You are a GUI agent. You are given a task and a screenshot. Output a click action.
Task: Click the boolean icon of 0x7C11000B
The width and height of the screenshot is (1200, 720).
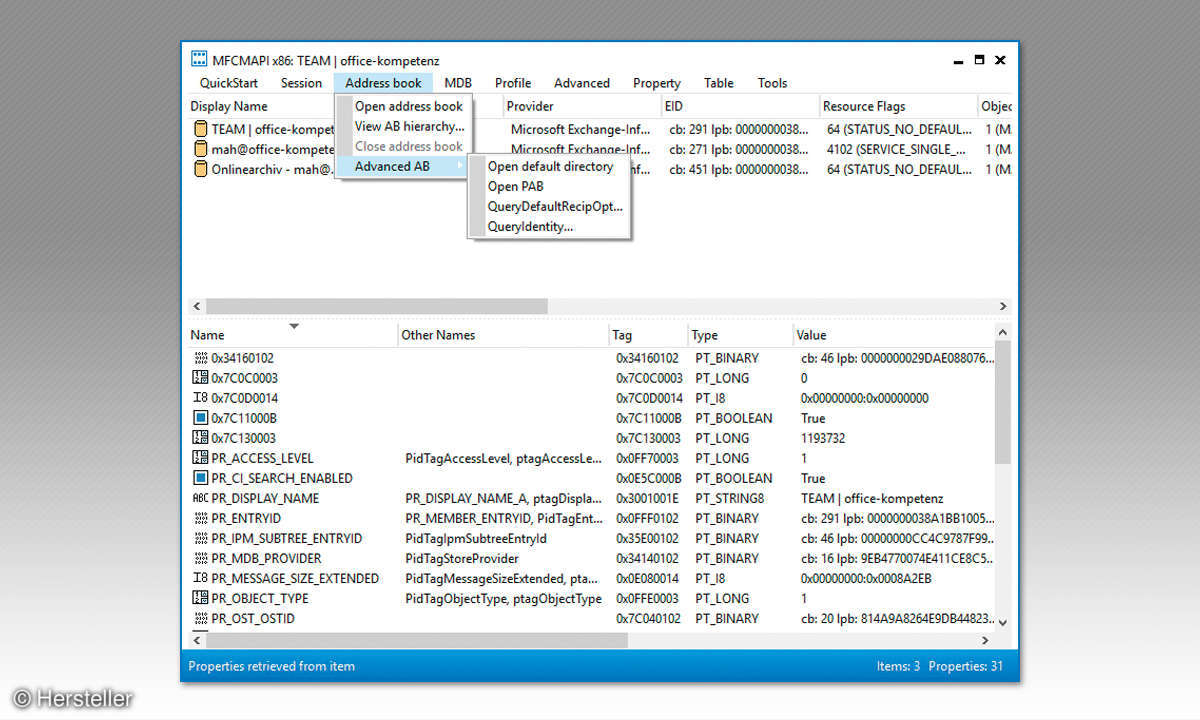(x=200, y=418)
